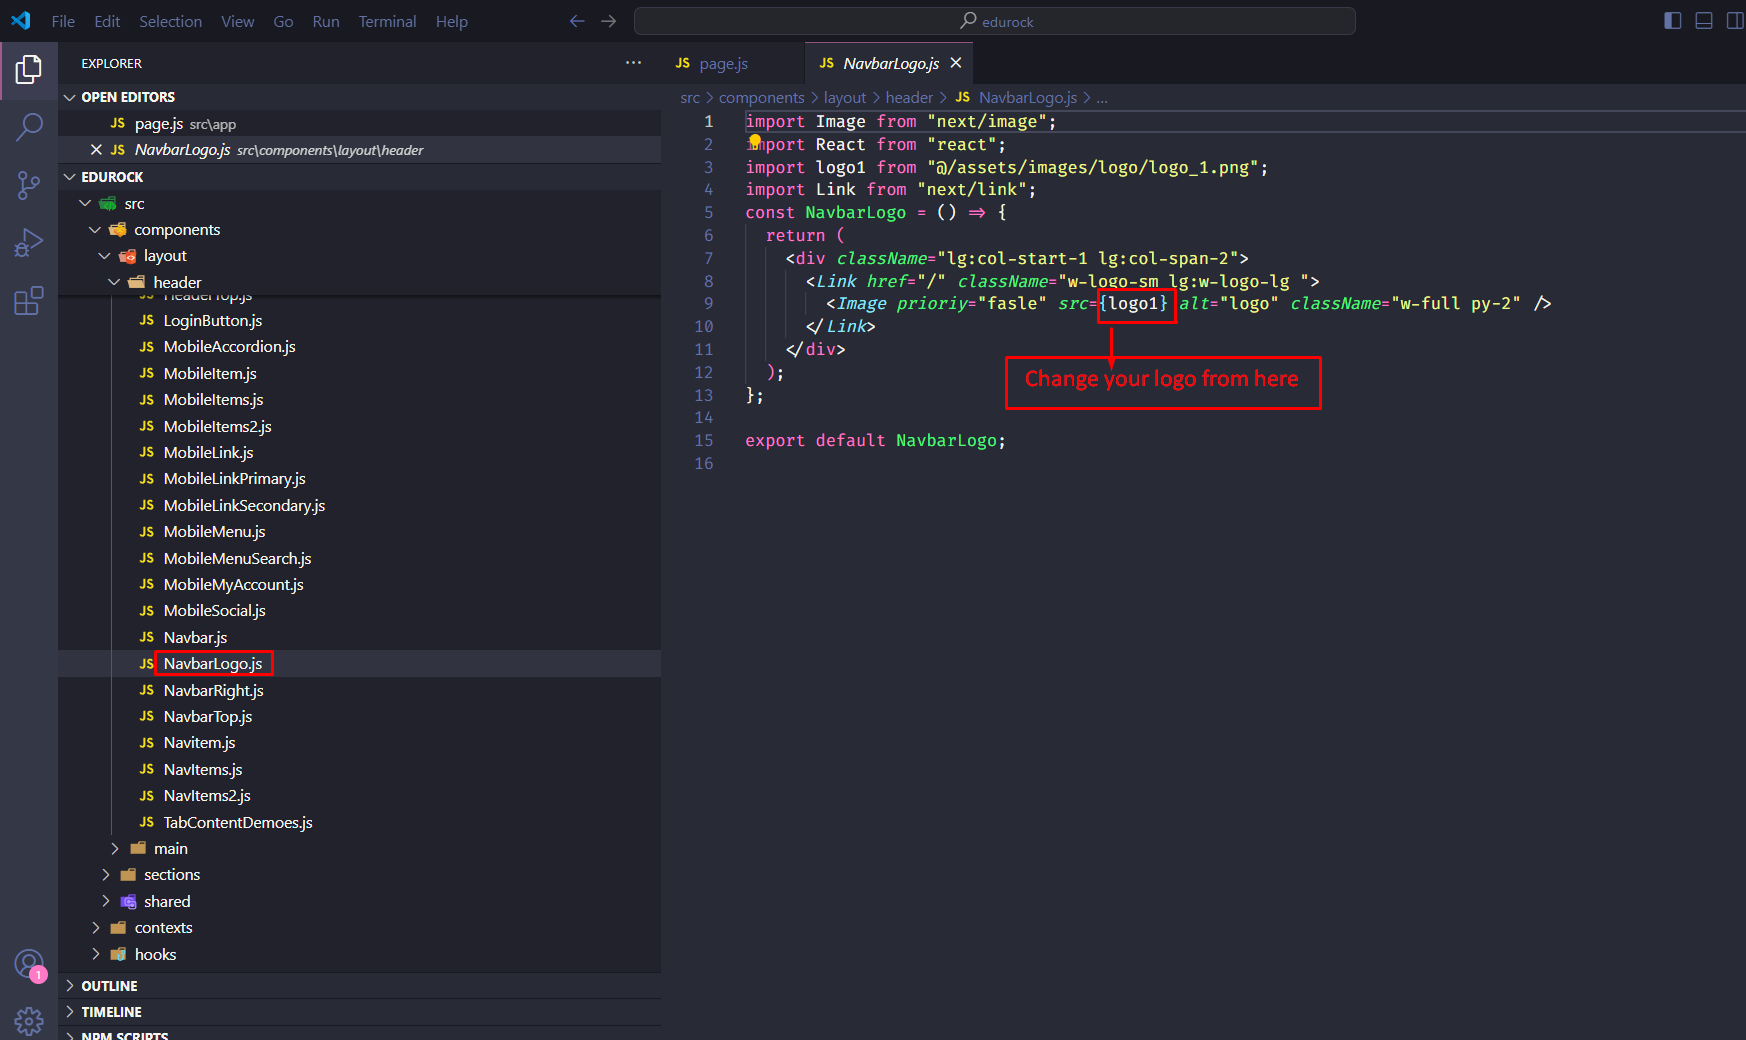Open MobileAccordion.js file
1746x1040 pixels.
click(359, 346)
